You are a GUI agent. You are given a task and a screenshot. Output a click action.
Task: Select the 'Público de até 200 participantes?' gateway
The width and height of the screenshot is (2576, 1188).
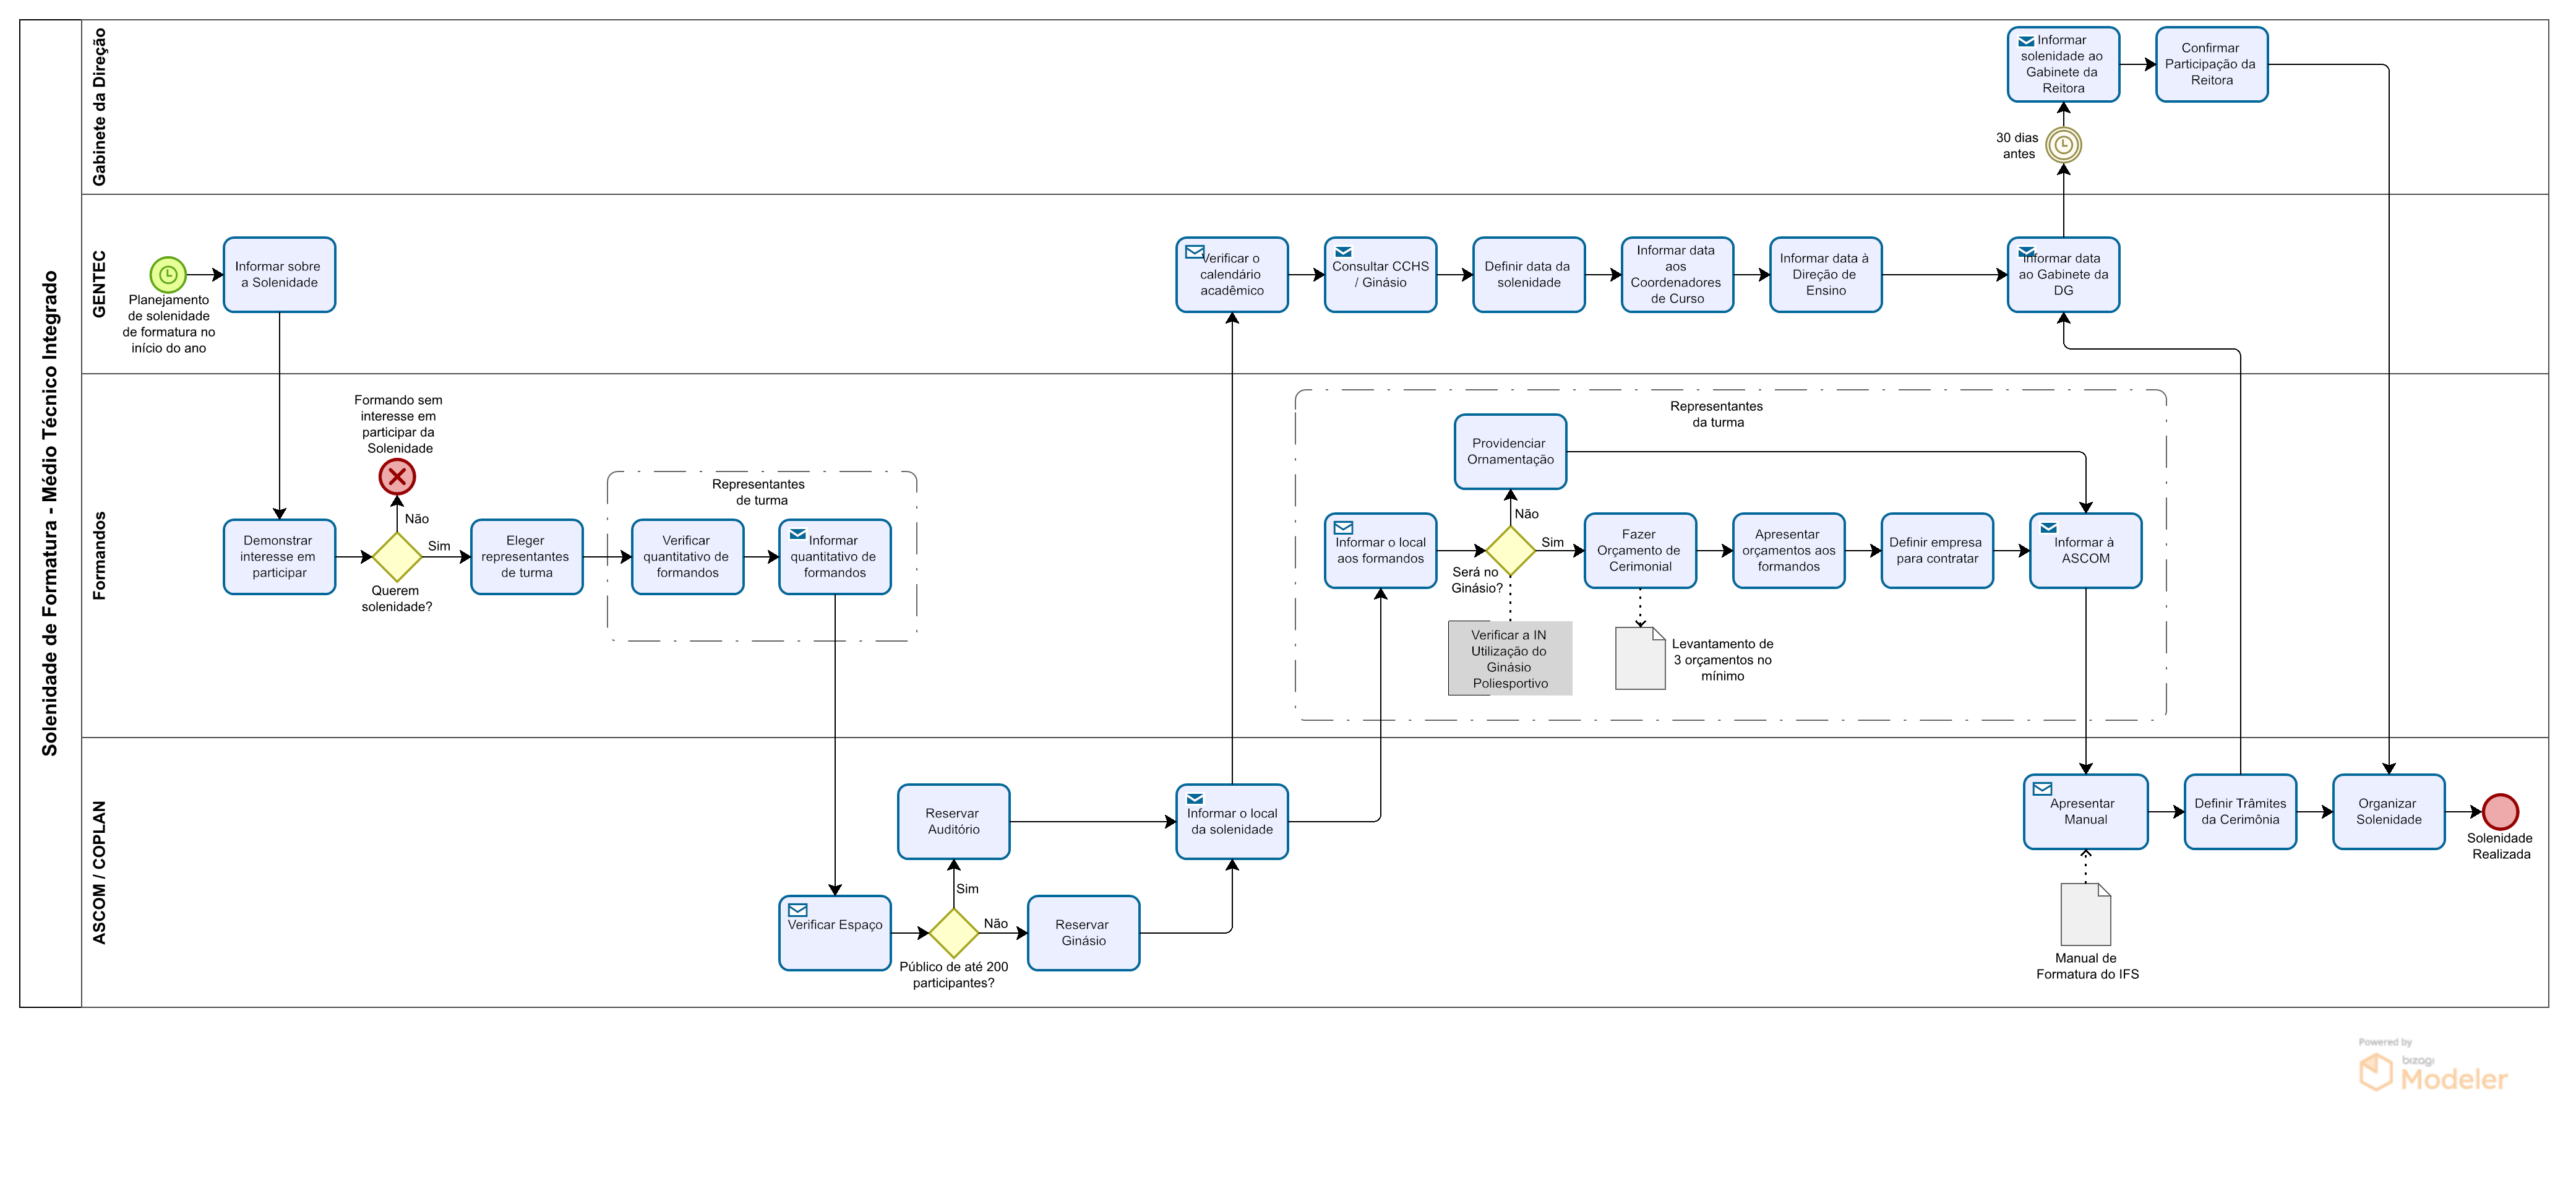pyautogui.click(x=953, y=933)
